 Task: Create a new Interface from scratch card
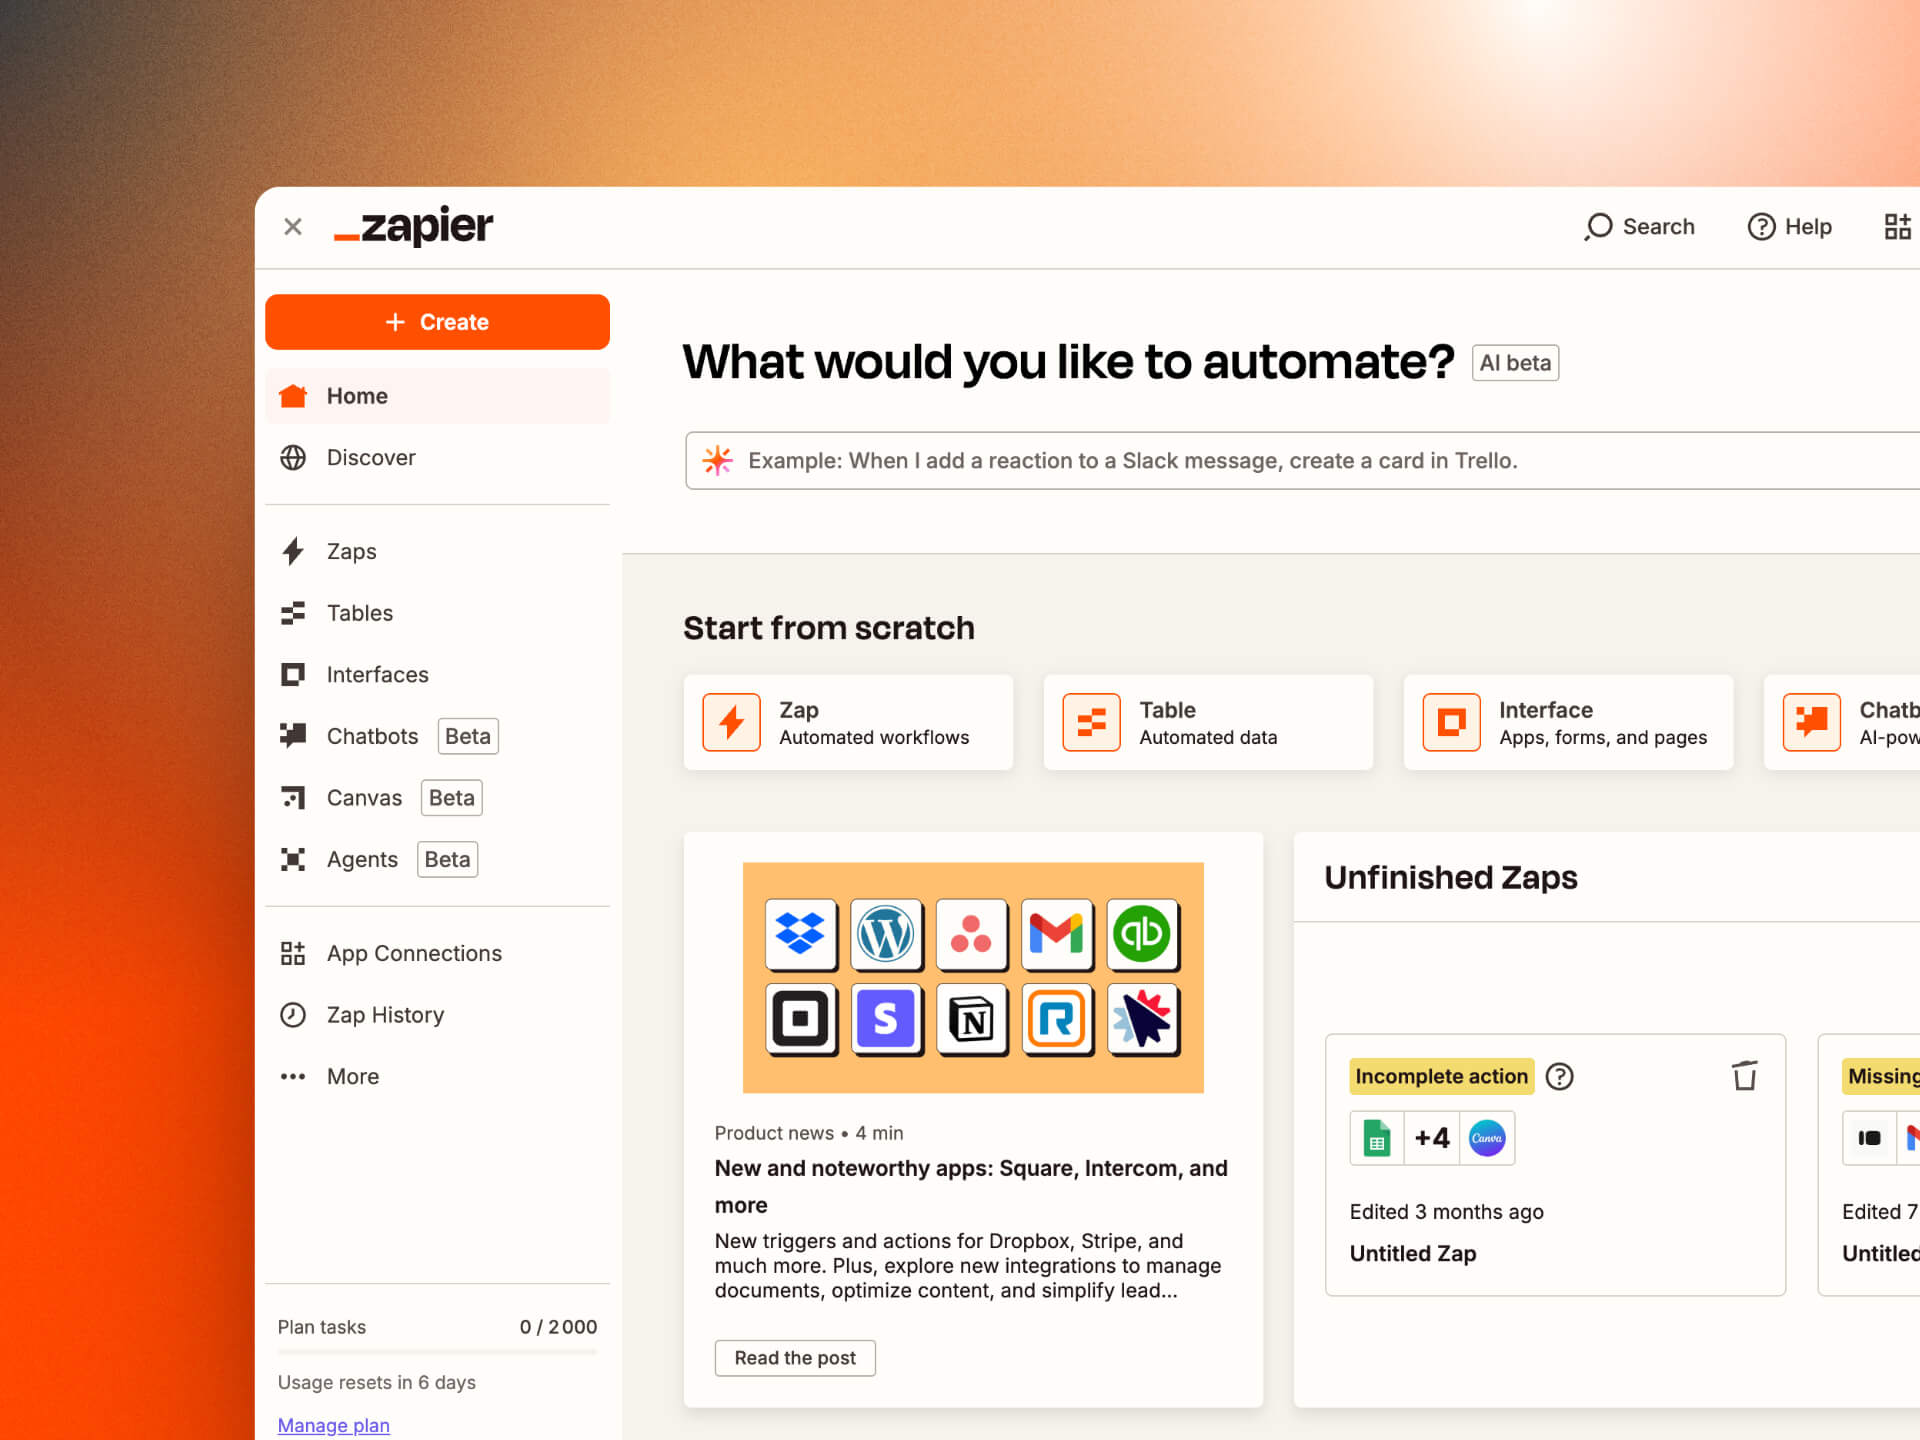[x=1568, y=722]
